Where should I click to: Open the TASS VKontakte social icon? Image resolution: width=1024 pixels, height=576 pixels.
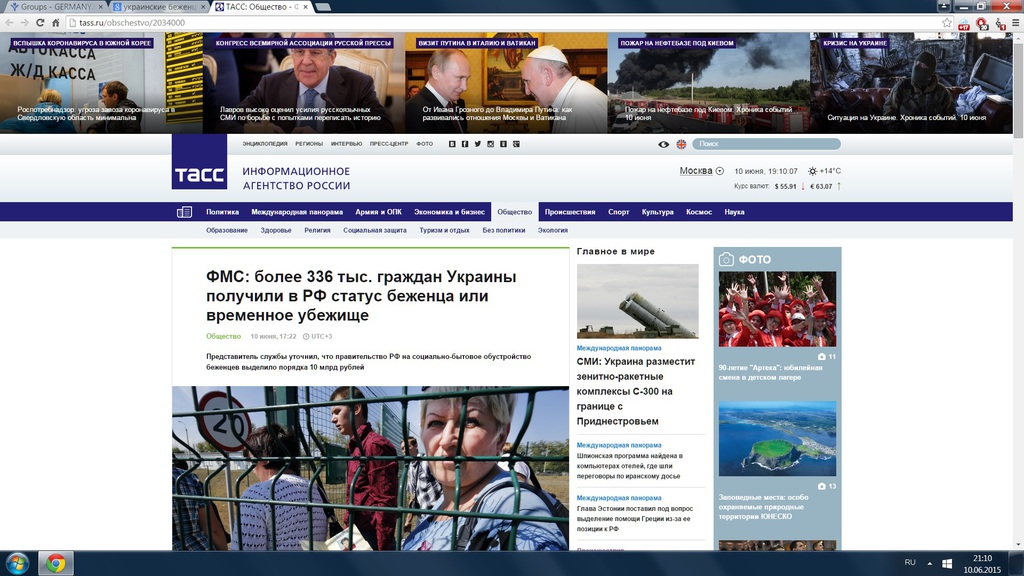click(x=452, y=144)
